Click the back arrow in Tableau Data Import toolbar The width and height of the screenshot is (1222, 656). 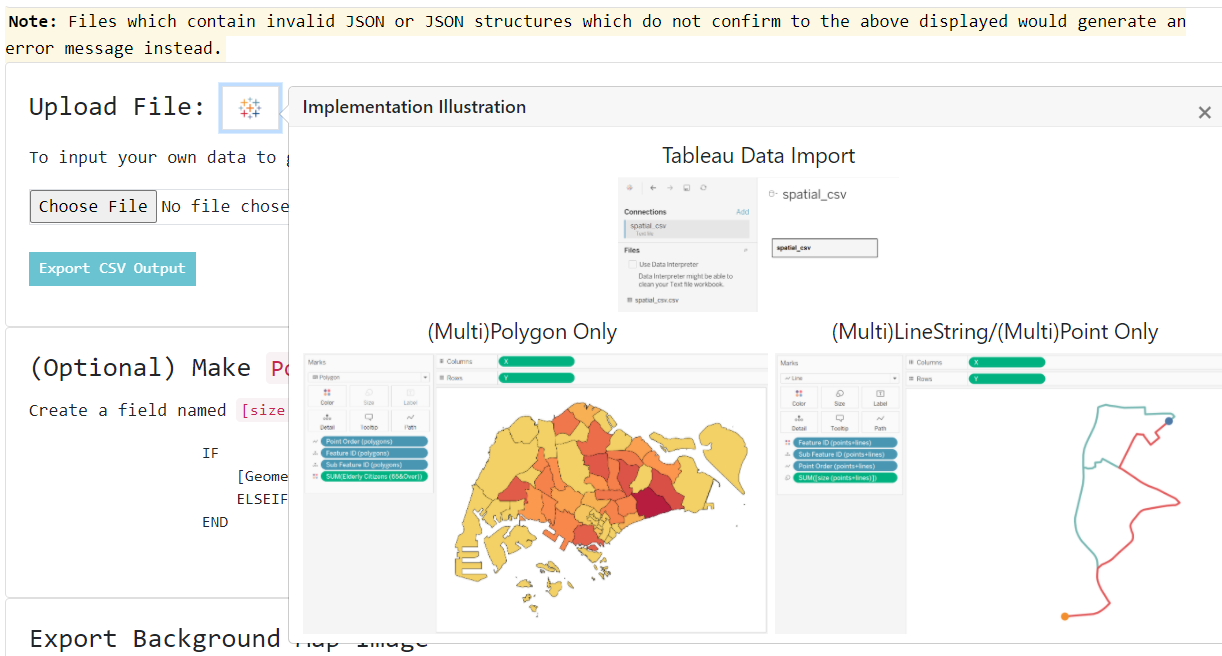pyautogui.click(x=653, y=187)
